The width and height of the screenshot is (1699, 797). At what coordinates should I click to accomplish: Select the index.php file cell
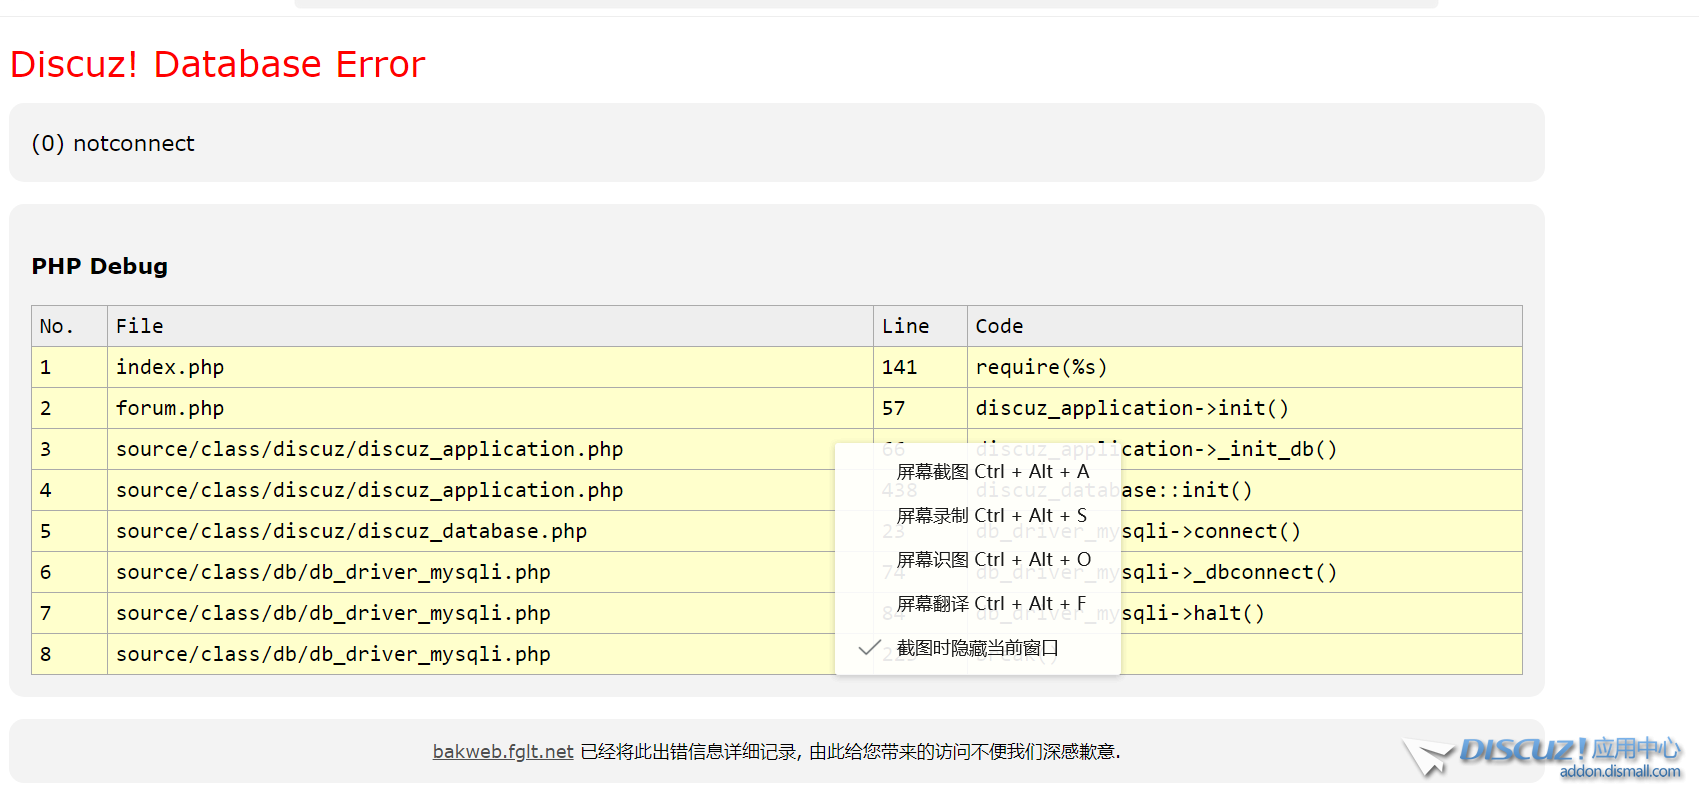point(170,368)
